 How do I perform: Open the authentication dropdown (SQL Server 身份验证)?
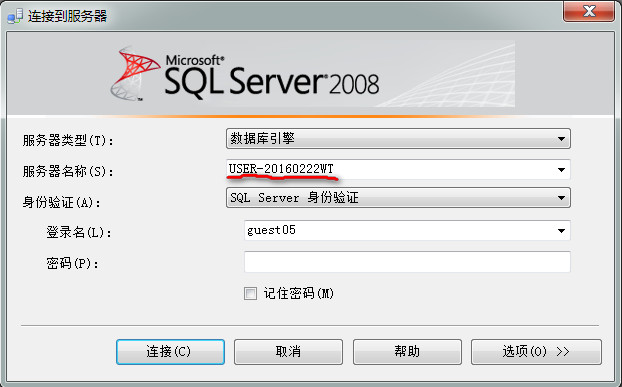(398, 197)
